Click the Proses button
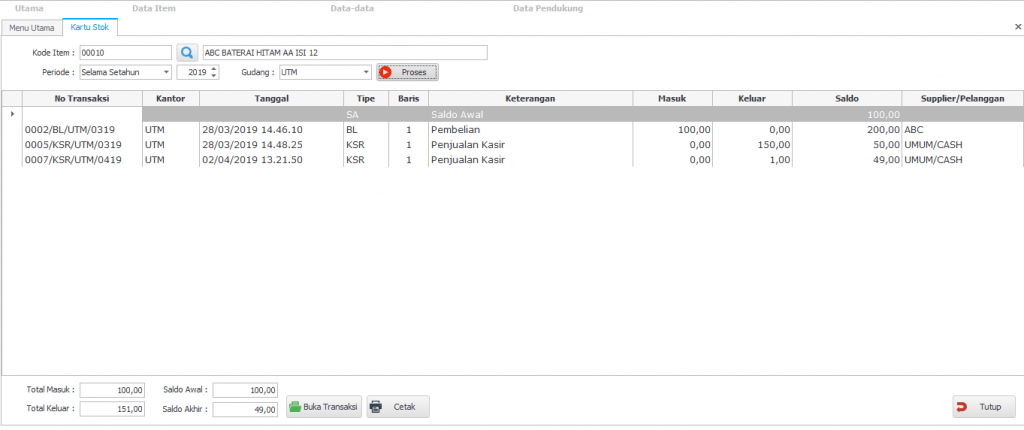 [x=407, y=73]
